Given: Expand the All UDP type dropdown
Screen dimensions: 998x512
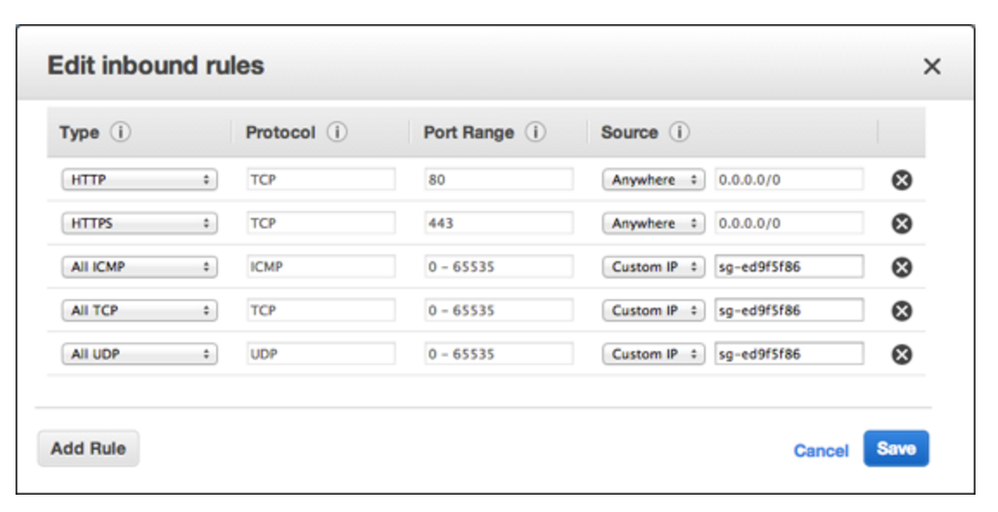Looking at the screenshot, I should point(139,354).
